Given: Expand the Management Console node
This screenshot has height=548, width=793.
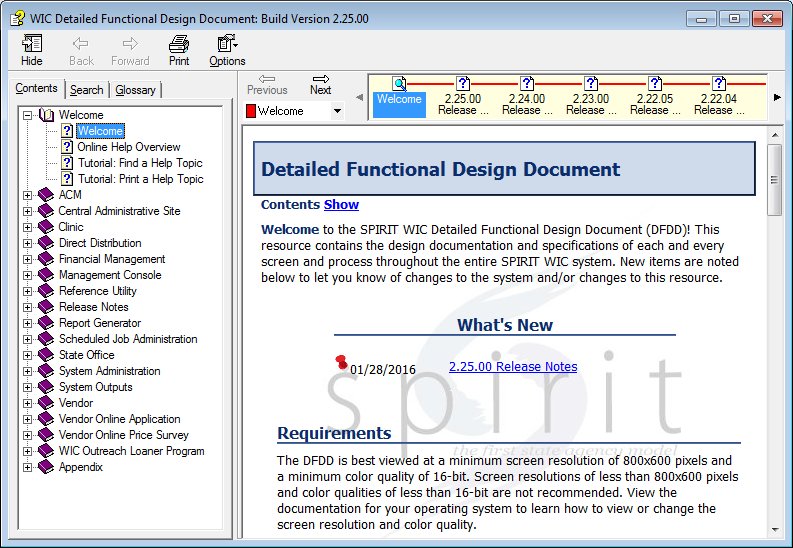Looking at the screenshot, I should [28, 275].
